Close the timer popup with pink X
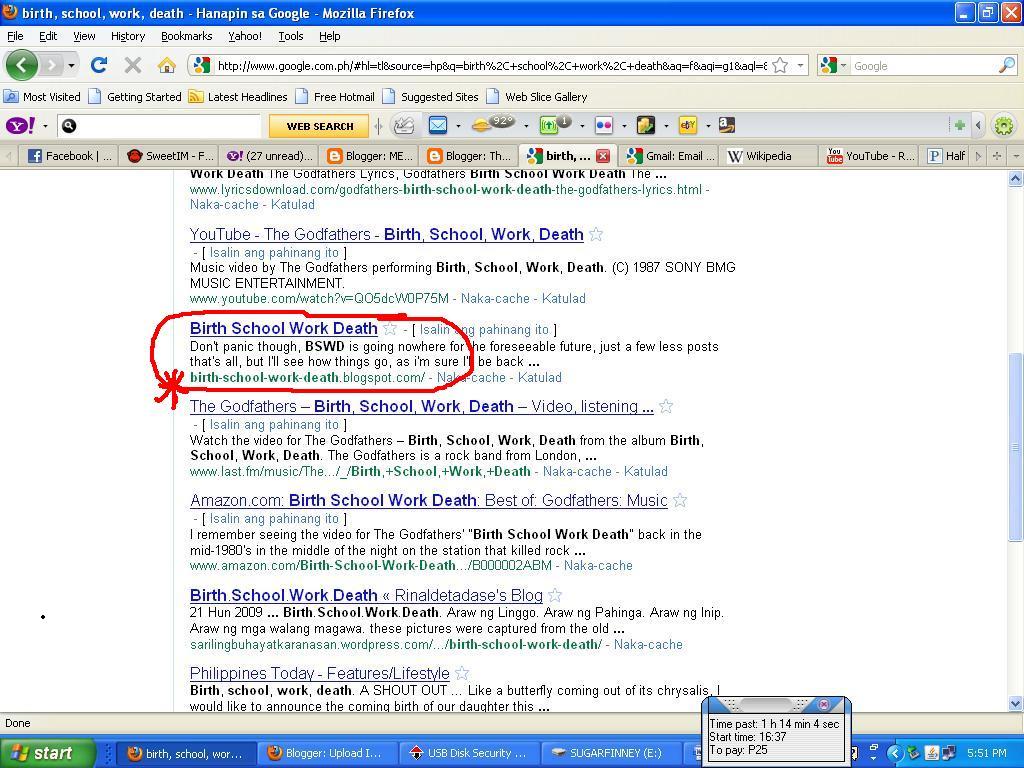This screenshot has height=768, width=1024. (824, 704)
